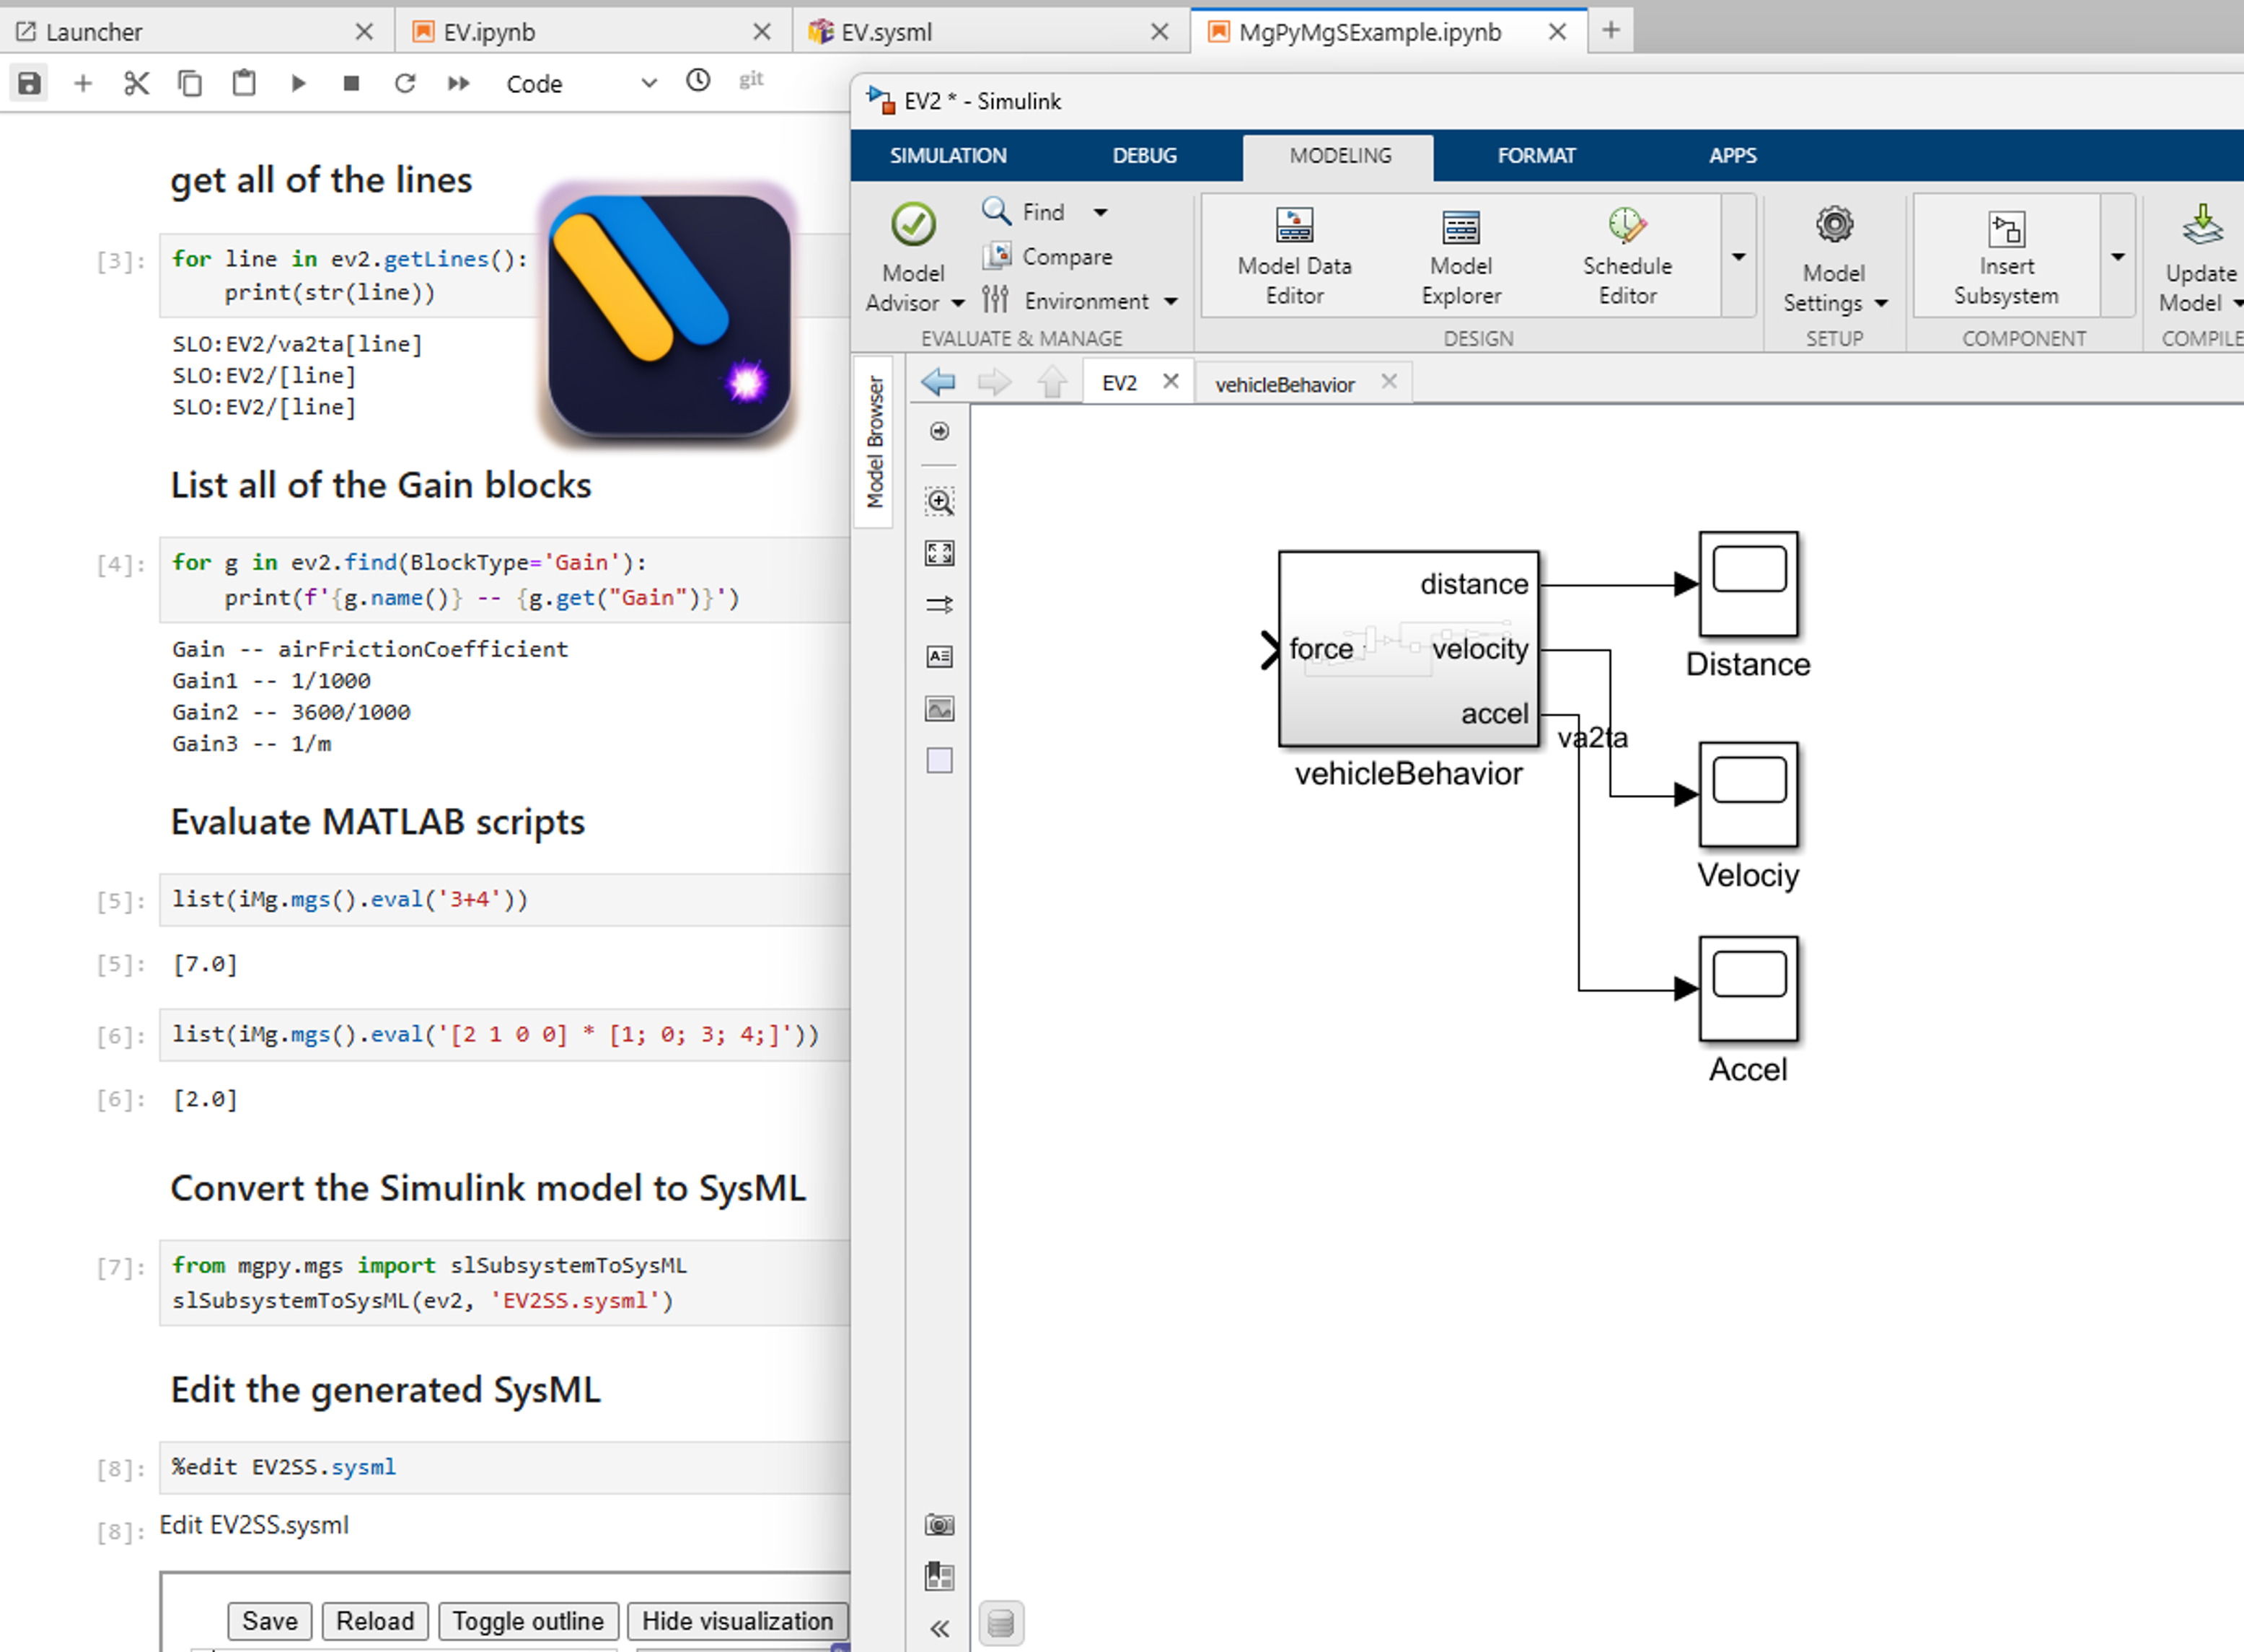Run the selected notebook cell

pyautogui.click(x=298, y=83)
